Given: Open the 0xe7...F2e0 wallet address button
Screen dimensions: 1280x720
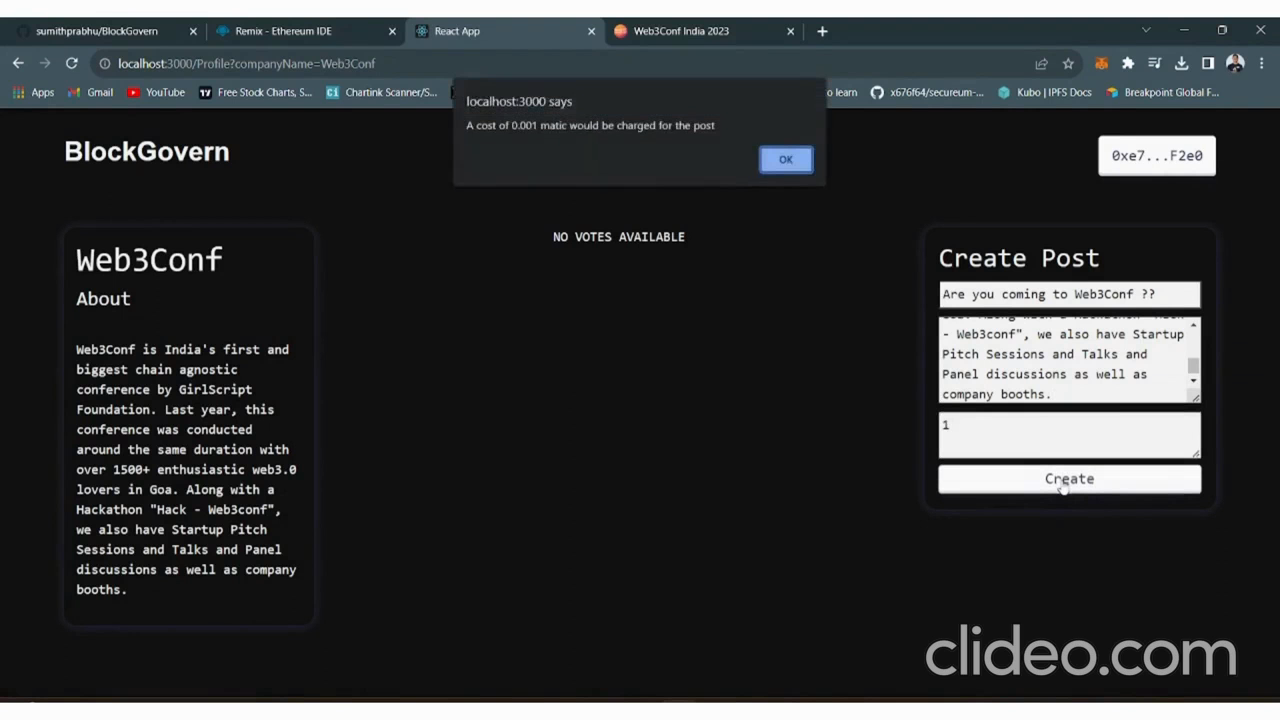Looking at the screenshot, I should 1157,156.
